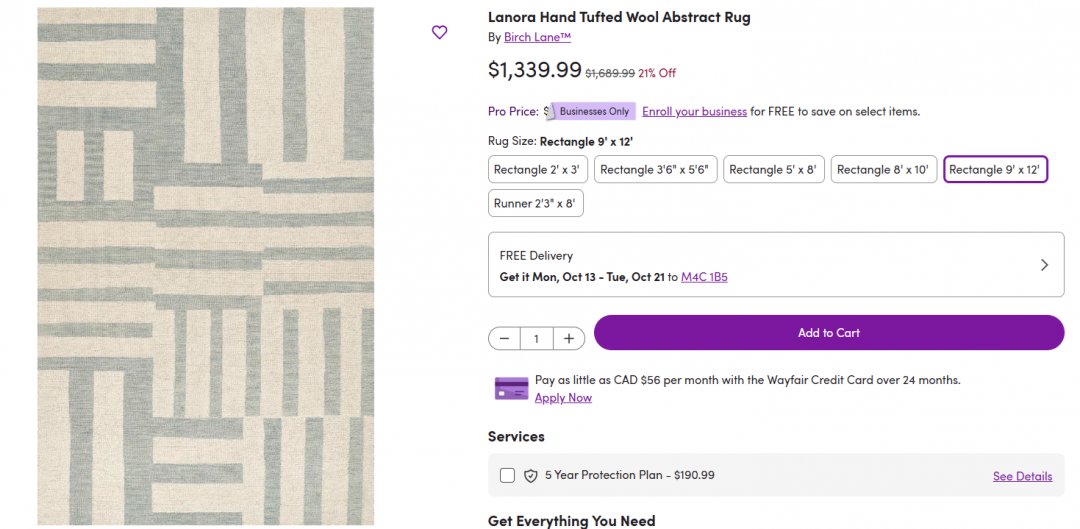Increase quantity with plus button
The image size is (1080, 529).
tap(568, 339)
